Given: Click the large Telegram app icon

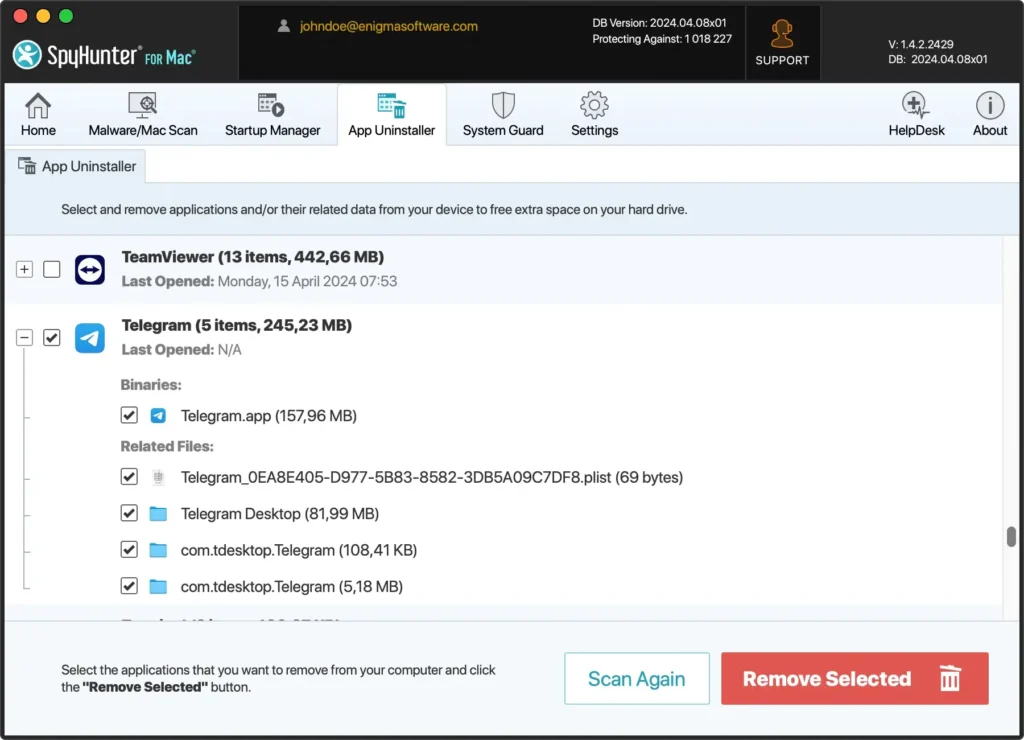Looking at the screenshot, I should pyautogui.click(x=89, y=338).
